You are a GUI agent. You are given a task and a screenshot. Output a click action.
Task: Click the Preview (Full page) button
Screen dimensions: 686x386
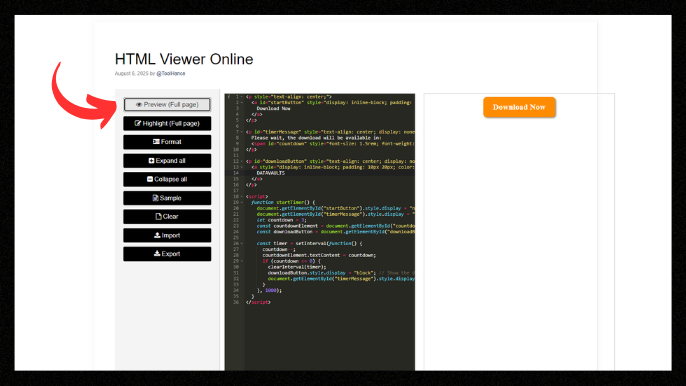click(x=167, y=105)
